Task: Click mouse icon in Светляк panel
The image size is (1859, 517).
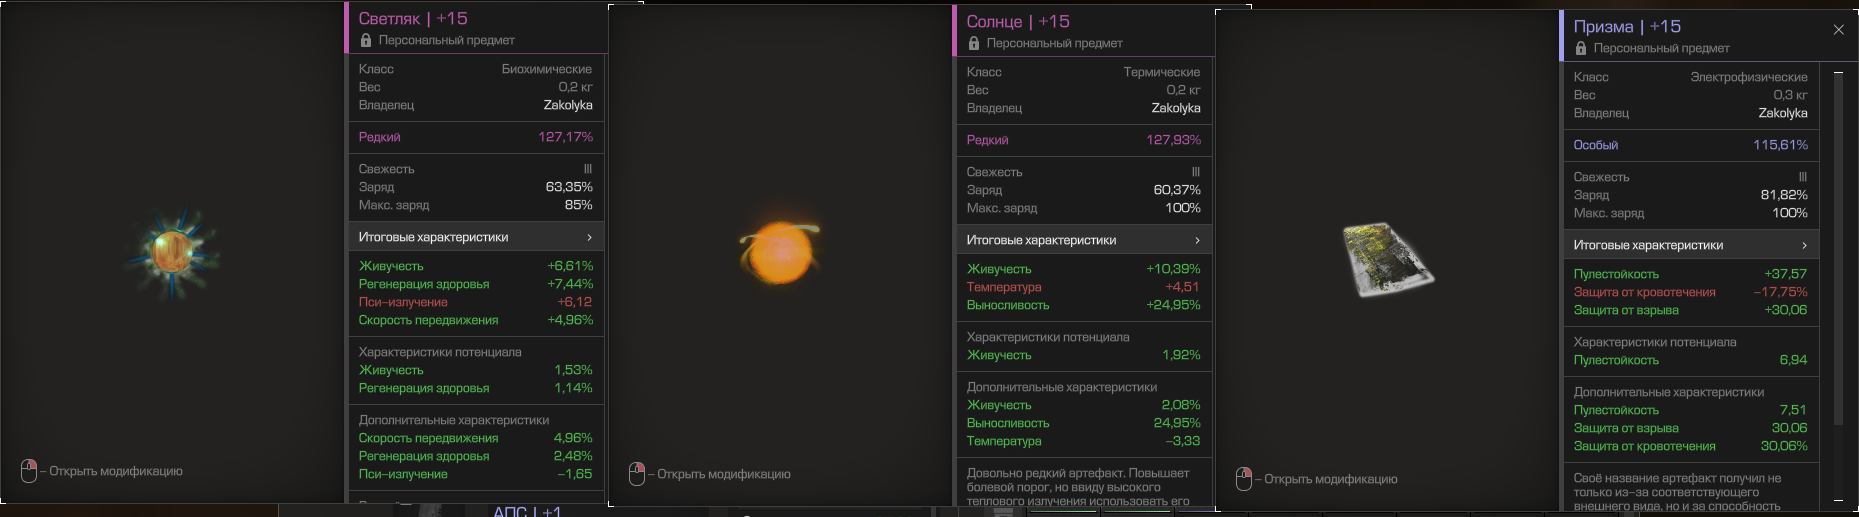Action: [x=29, y=471]
